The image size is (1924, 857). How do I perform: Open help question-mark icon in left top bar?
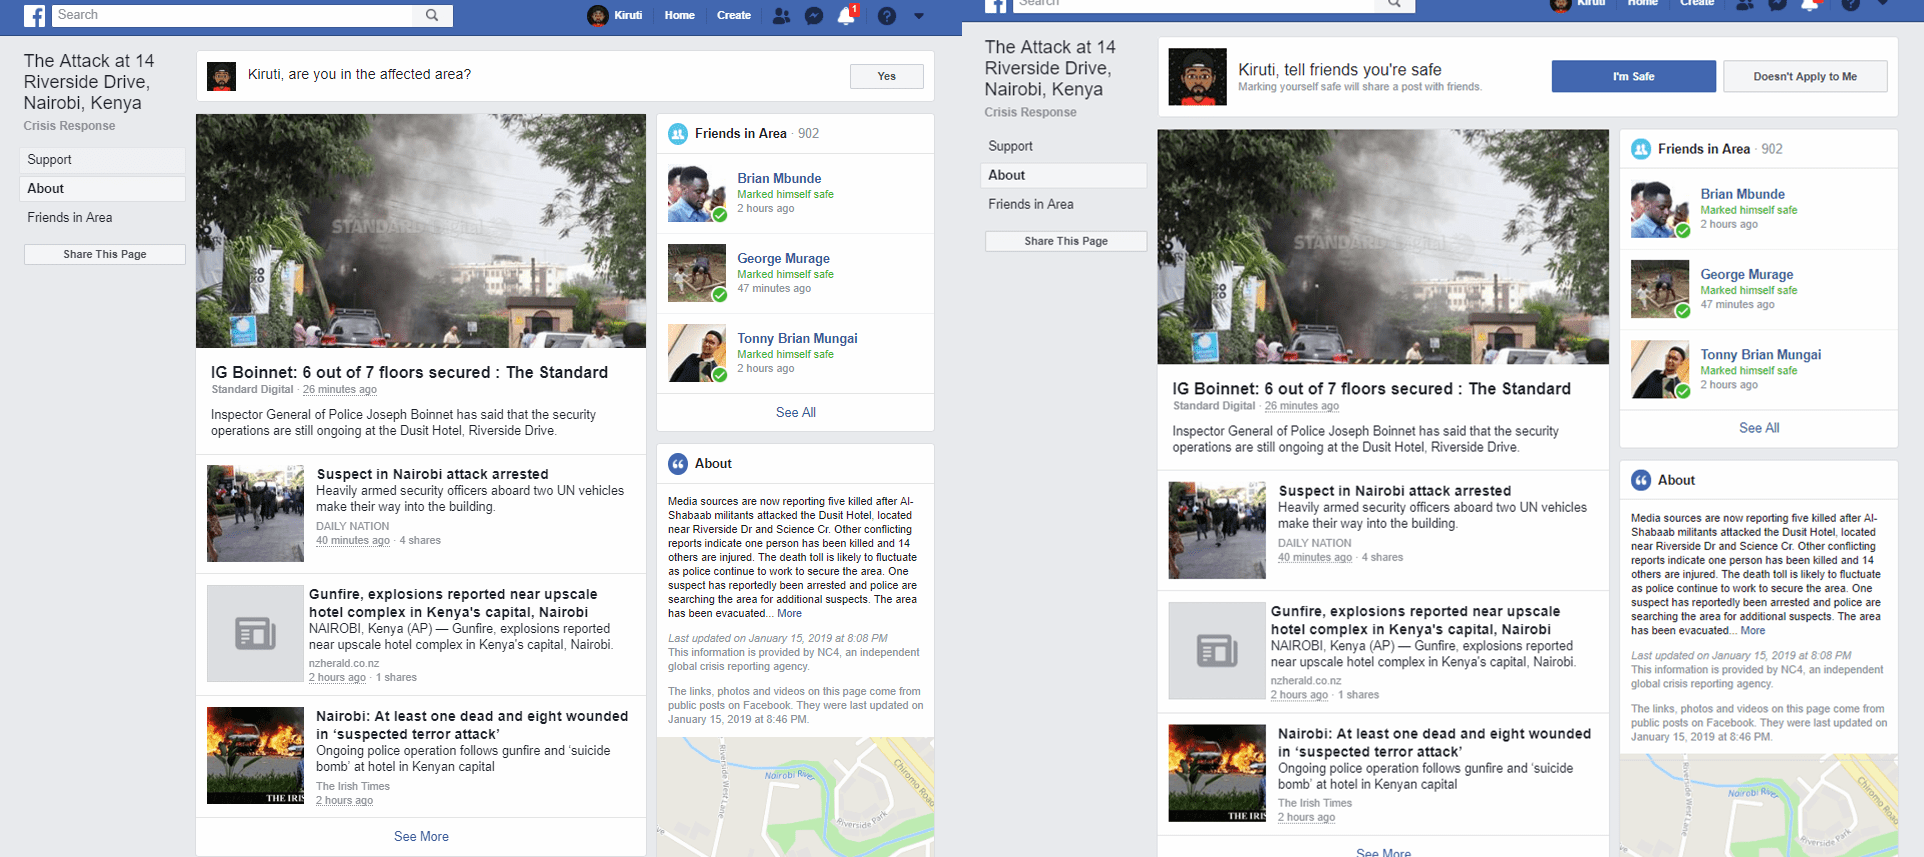click(x=887, y=16)
